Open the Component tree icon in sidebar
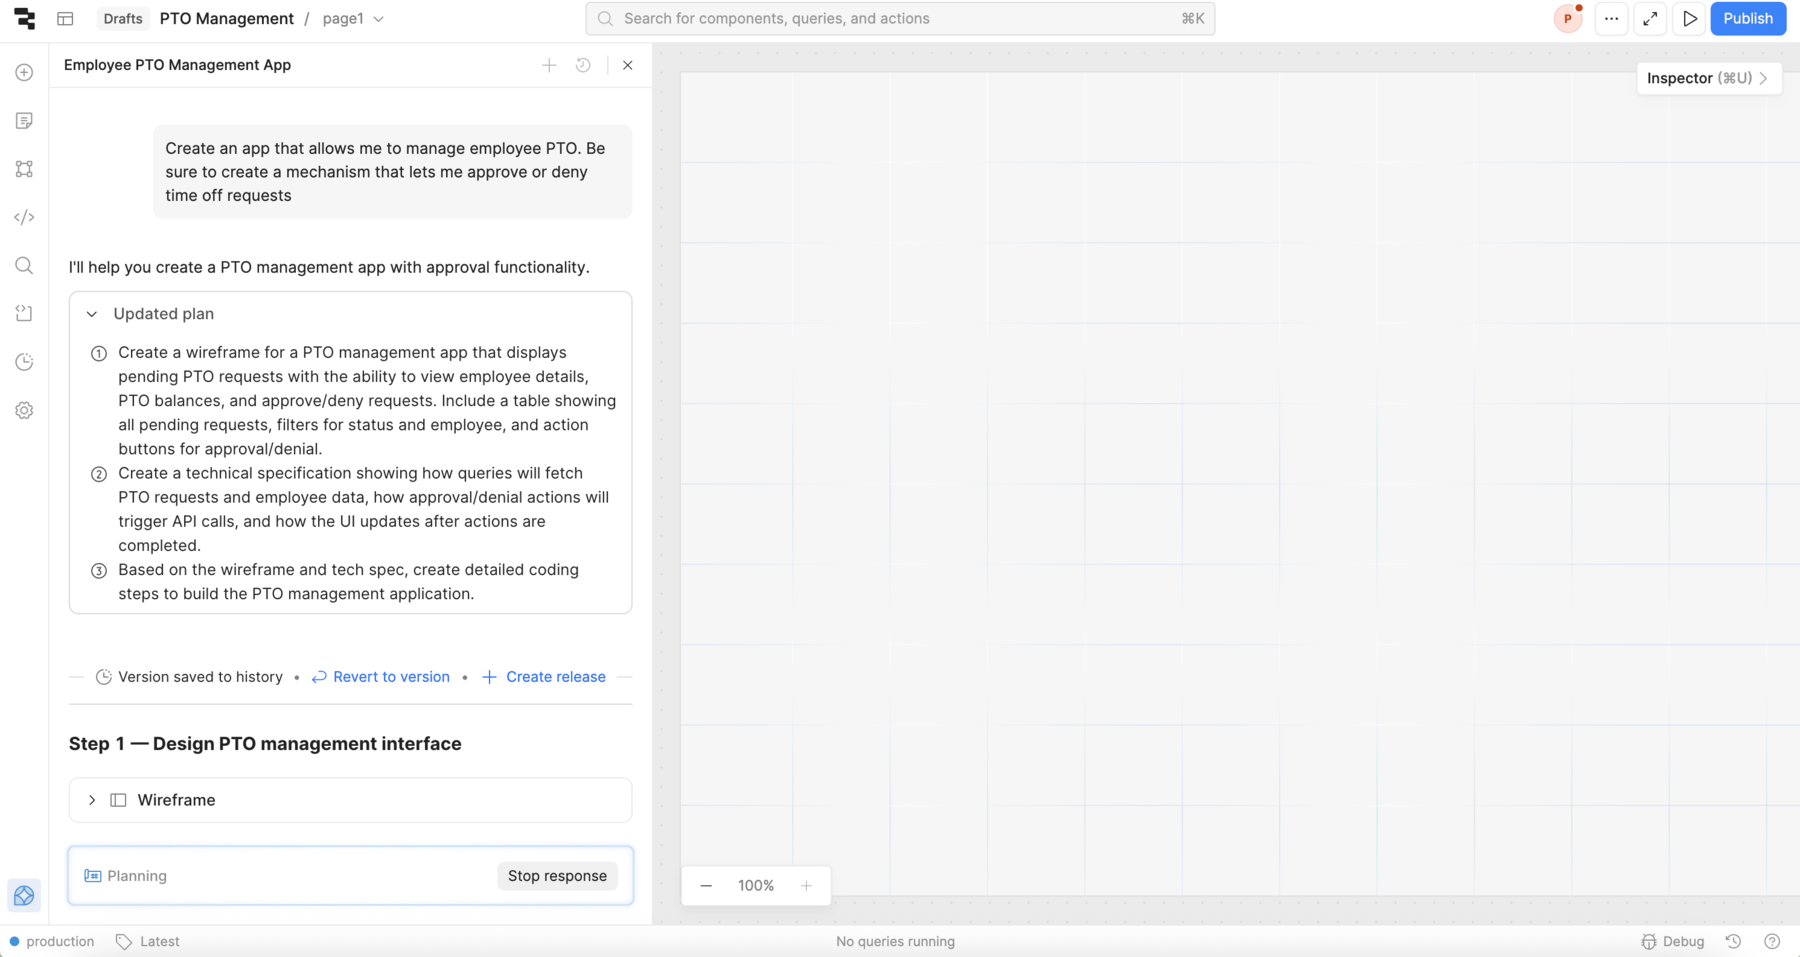Screen dimensions: 1800x957 24,169
